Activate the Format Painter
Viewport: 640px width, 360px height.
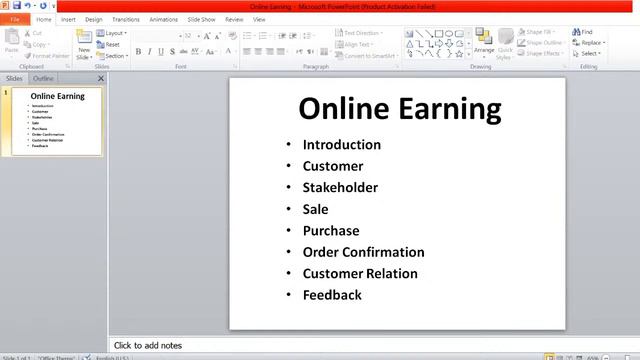coord(47,56)
